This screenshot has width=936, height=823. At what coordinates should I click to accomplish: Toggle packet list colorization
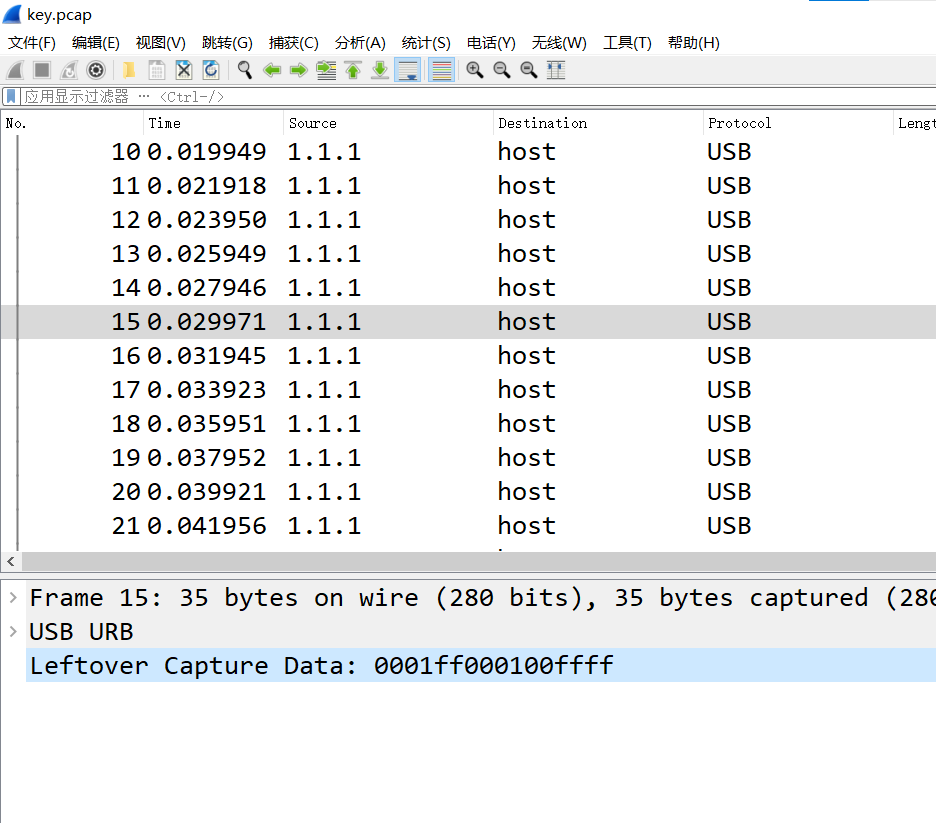pos(442,70)
